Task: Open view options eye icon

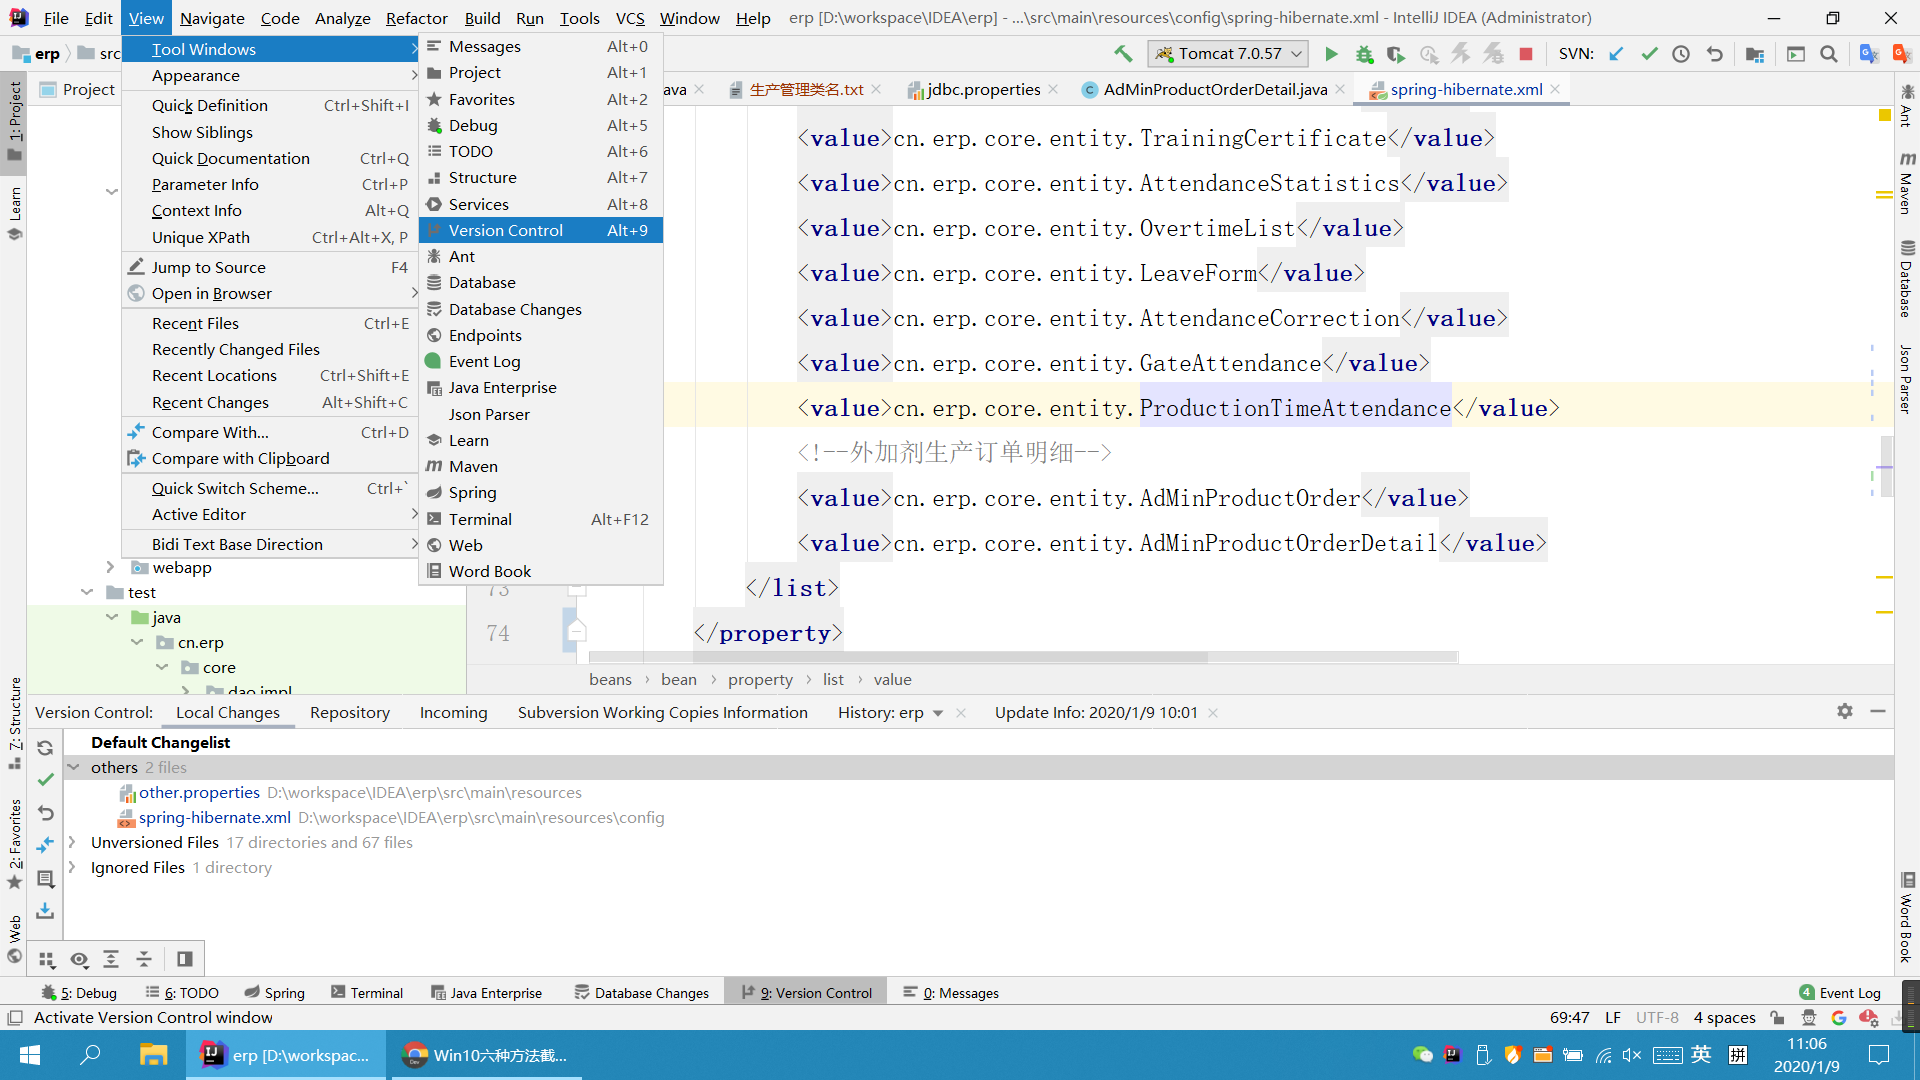Action: tap(79, 959)
